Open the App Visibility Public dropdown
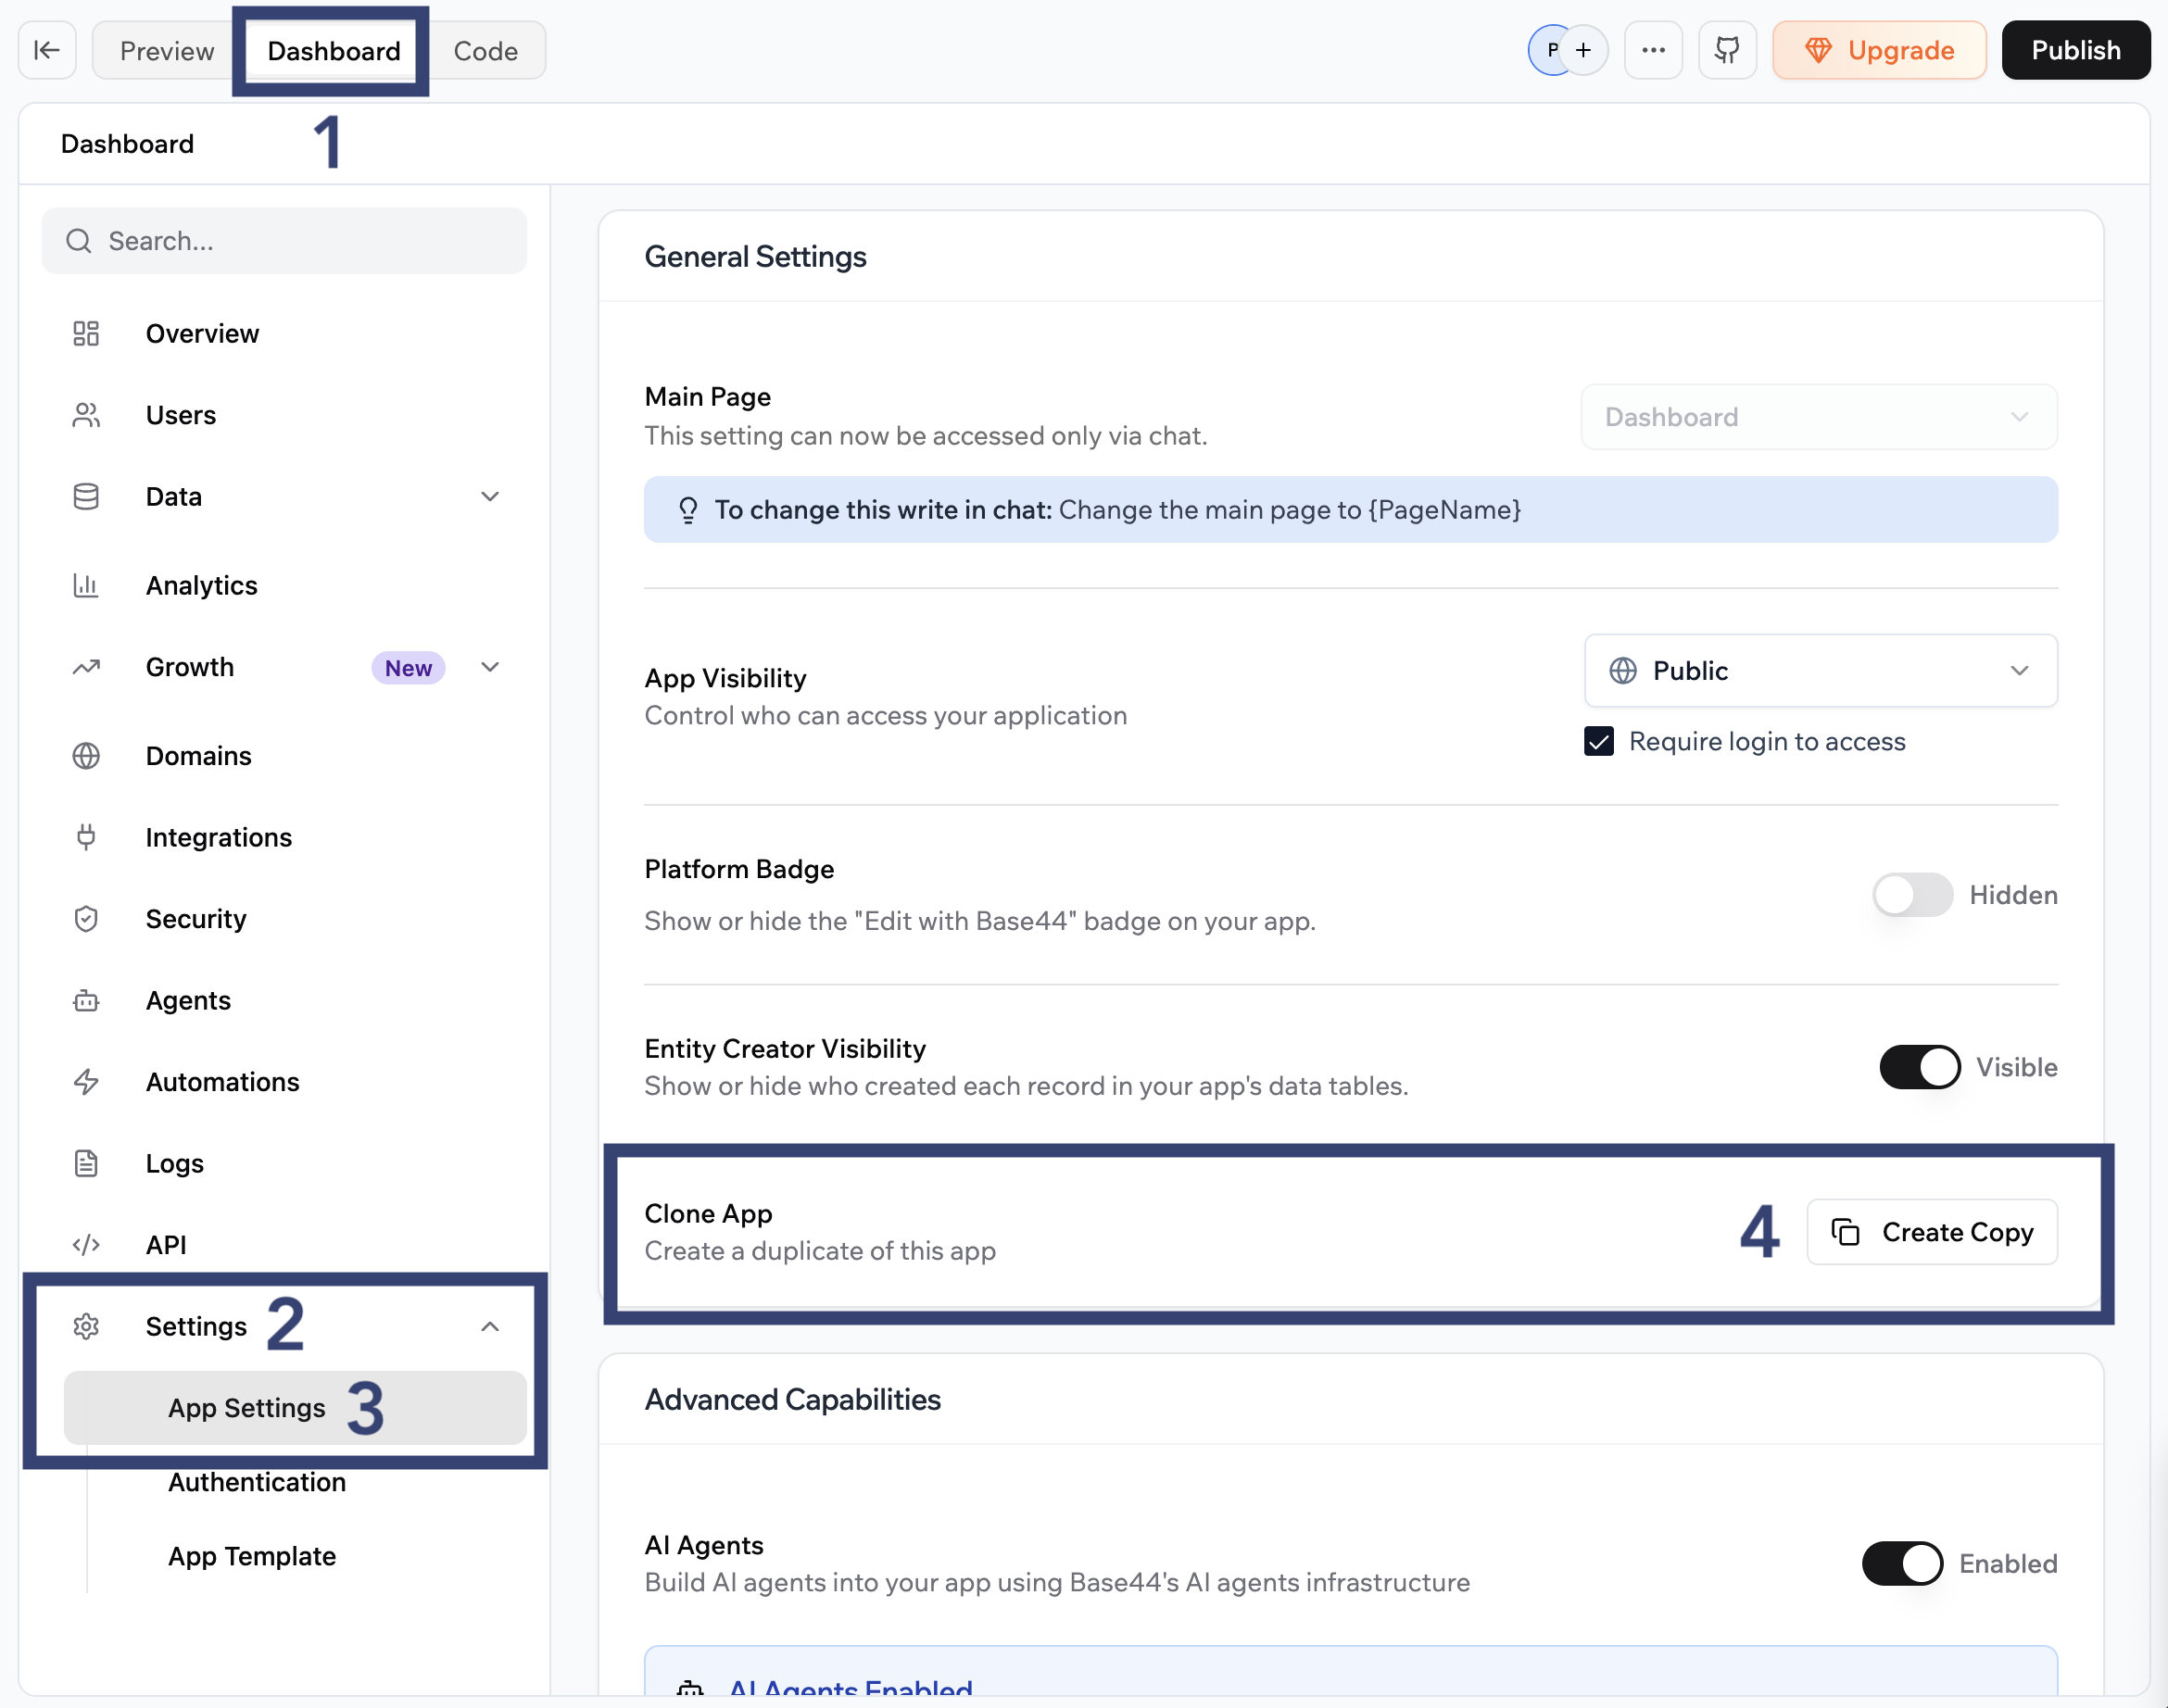2168x1708 pixels. point(1820,670)
